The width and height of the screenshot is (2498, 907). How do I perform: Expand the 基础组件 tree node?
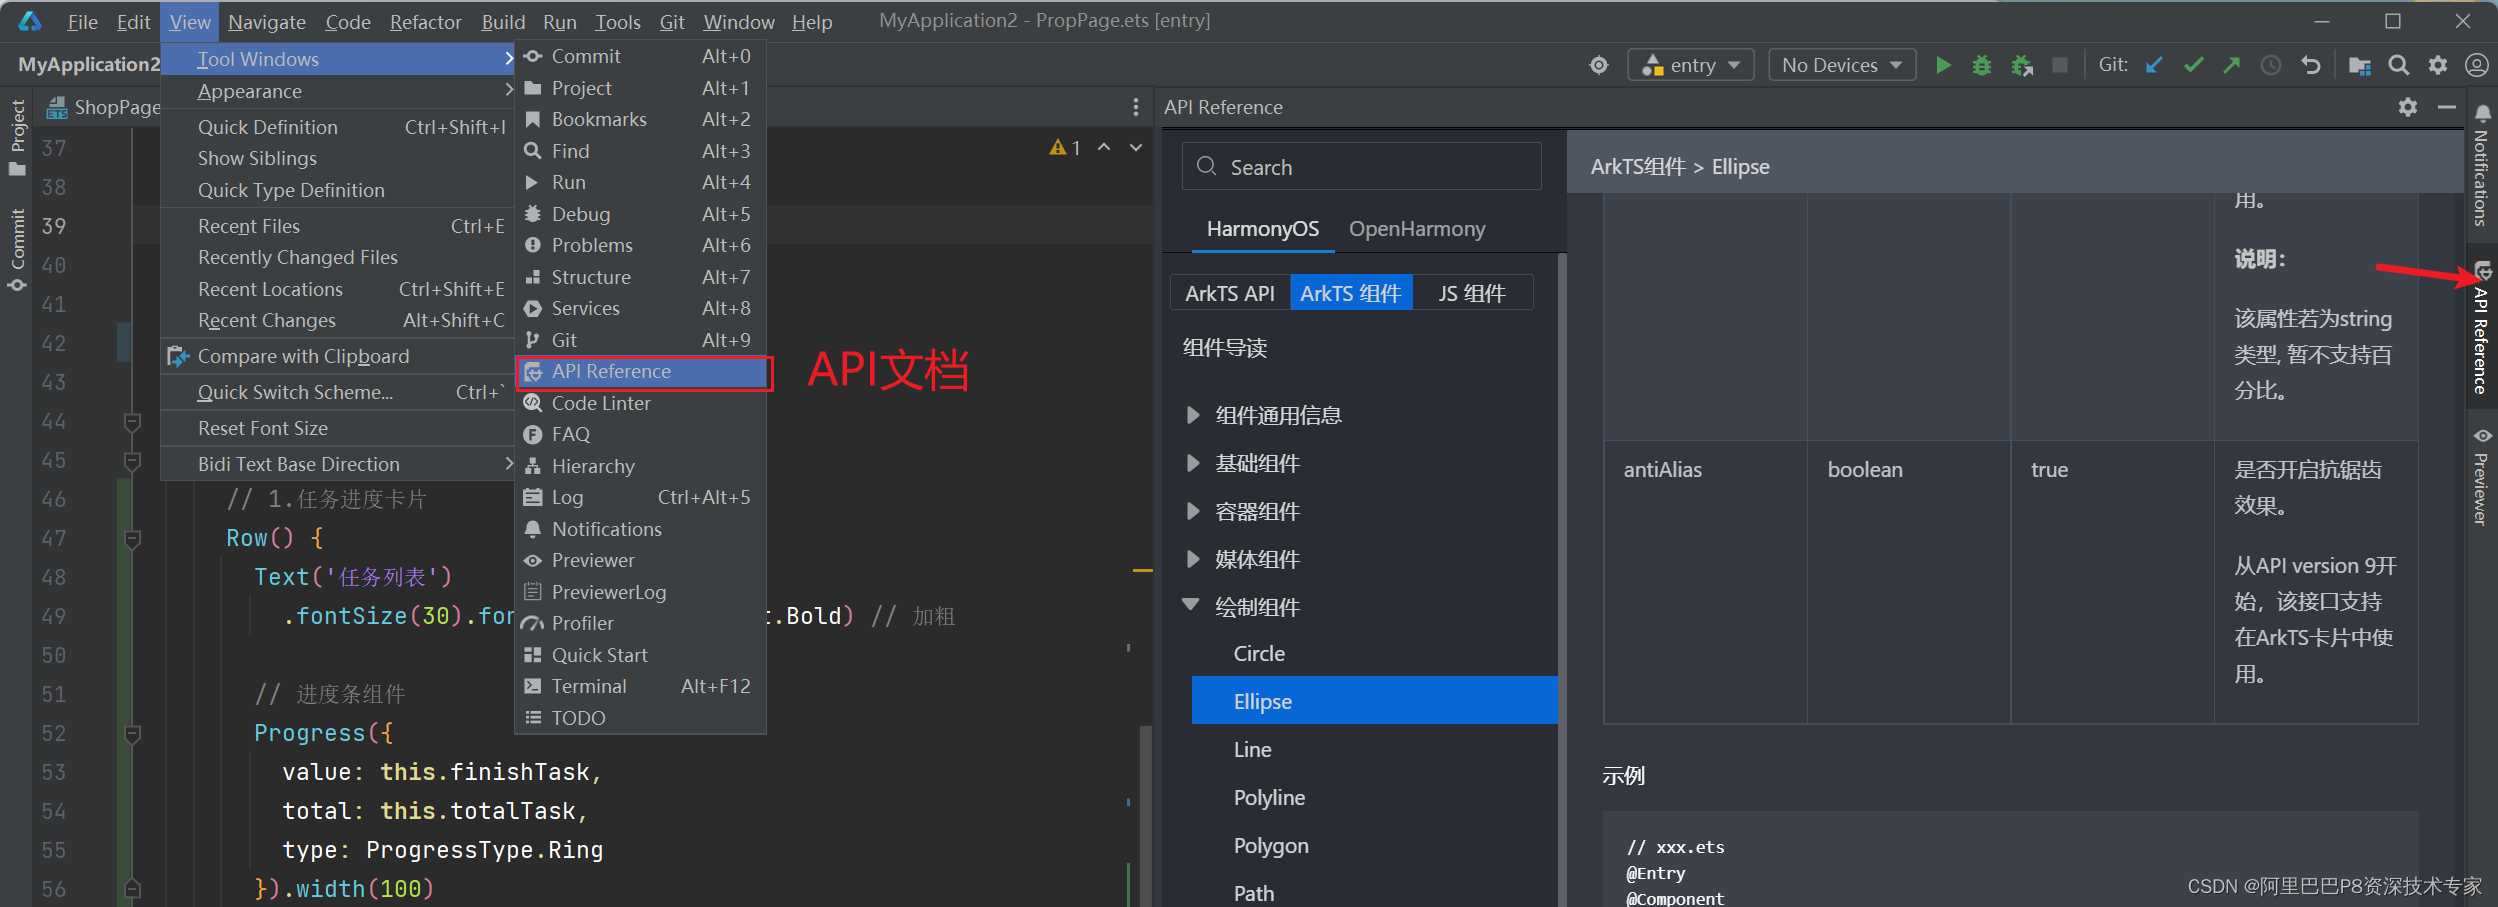click(1192, 463)
